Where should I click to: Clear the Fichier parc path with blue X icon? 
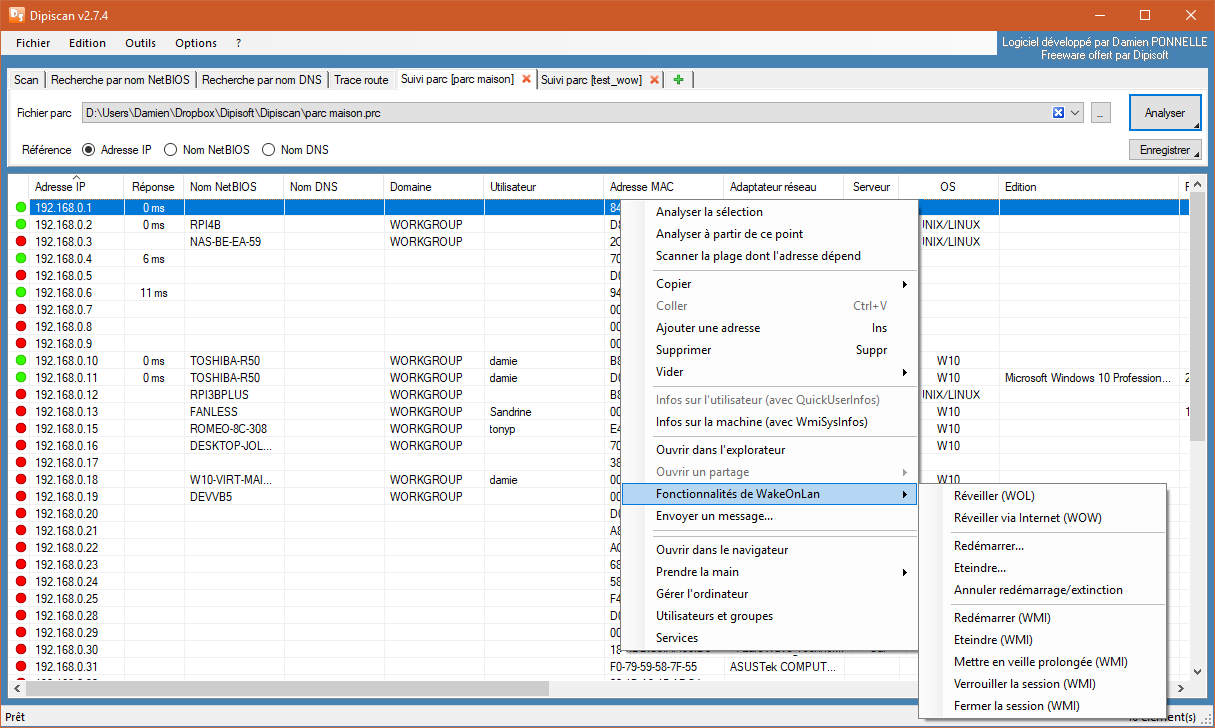pyautogui.click(x=1058, y=113)
